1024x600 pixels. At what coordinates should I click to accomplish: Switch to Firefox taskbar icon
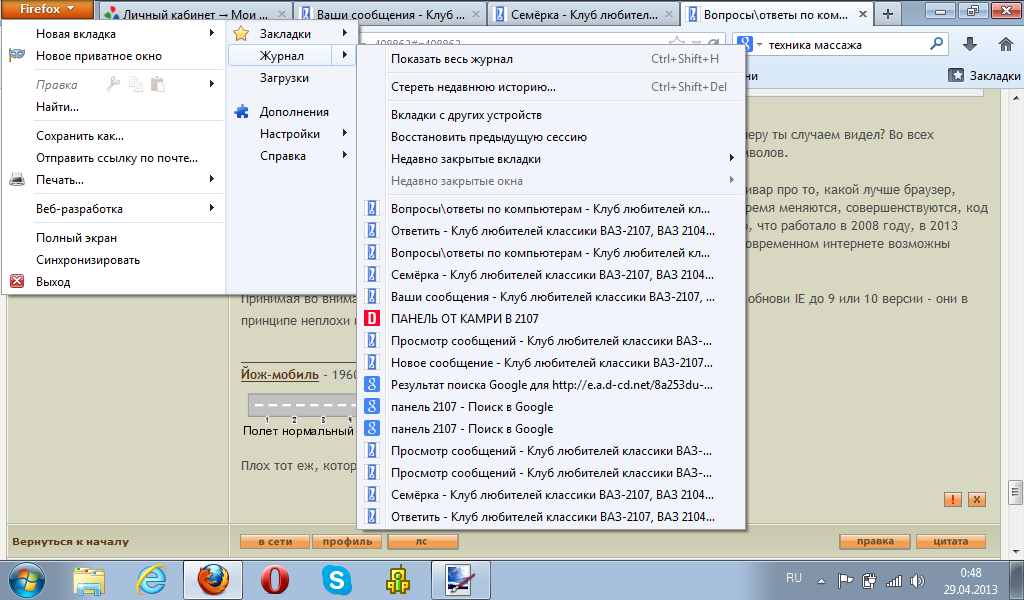(213, 580)
